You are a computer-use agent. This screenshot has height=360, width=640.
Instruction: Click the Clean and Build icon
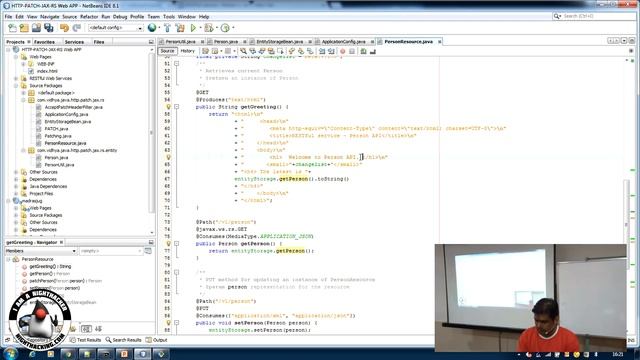pyautogui.click(x=180, y=28)
